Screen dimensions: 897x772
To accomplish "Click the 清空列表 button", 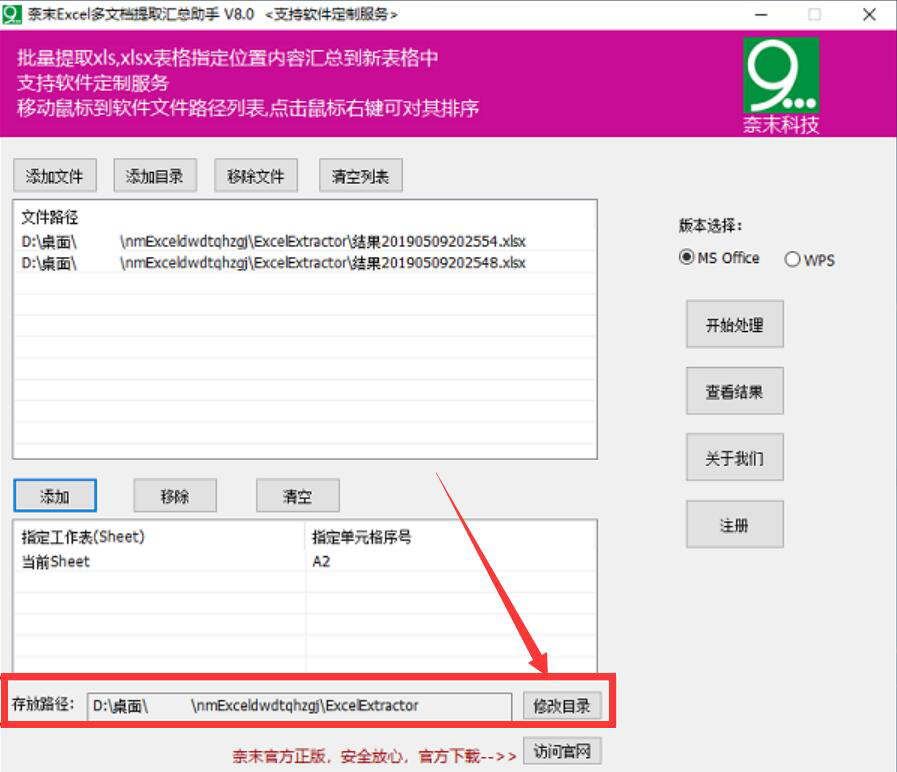I will coord(360,176).
